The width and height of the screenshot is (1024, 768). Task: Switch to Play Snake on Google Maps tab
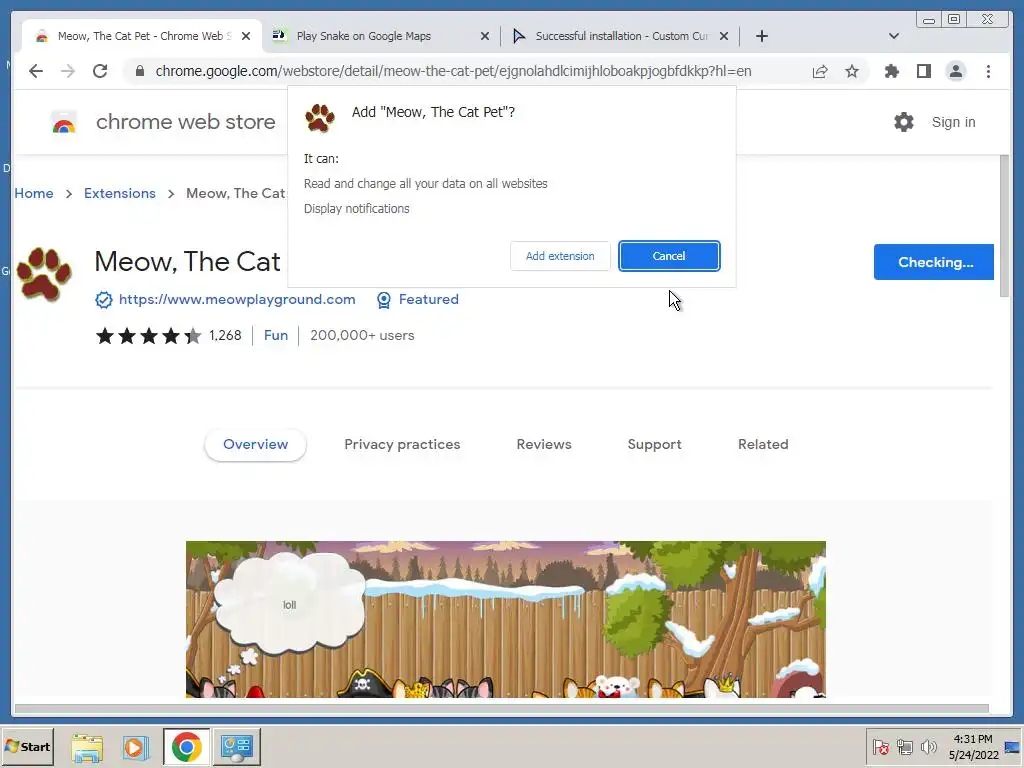pos(381,36)
